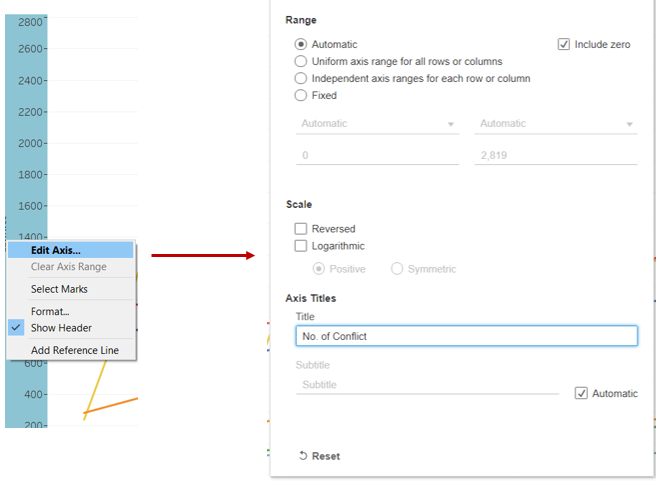This screenshot has width=659, height=481.
Task: Select the Fixed range option
Action: [301, 95]
